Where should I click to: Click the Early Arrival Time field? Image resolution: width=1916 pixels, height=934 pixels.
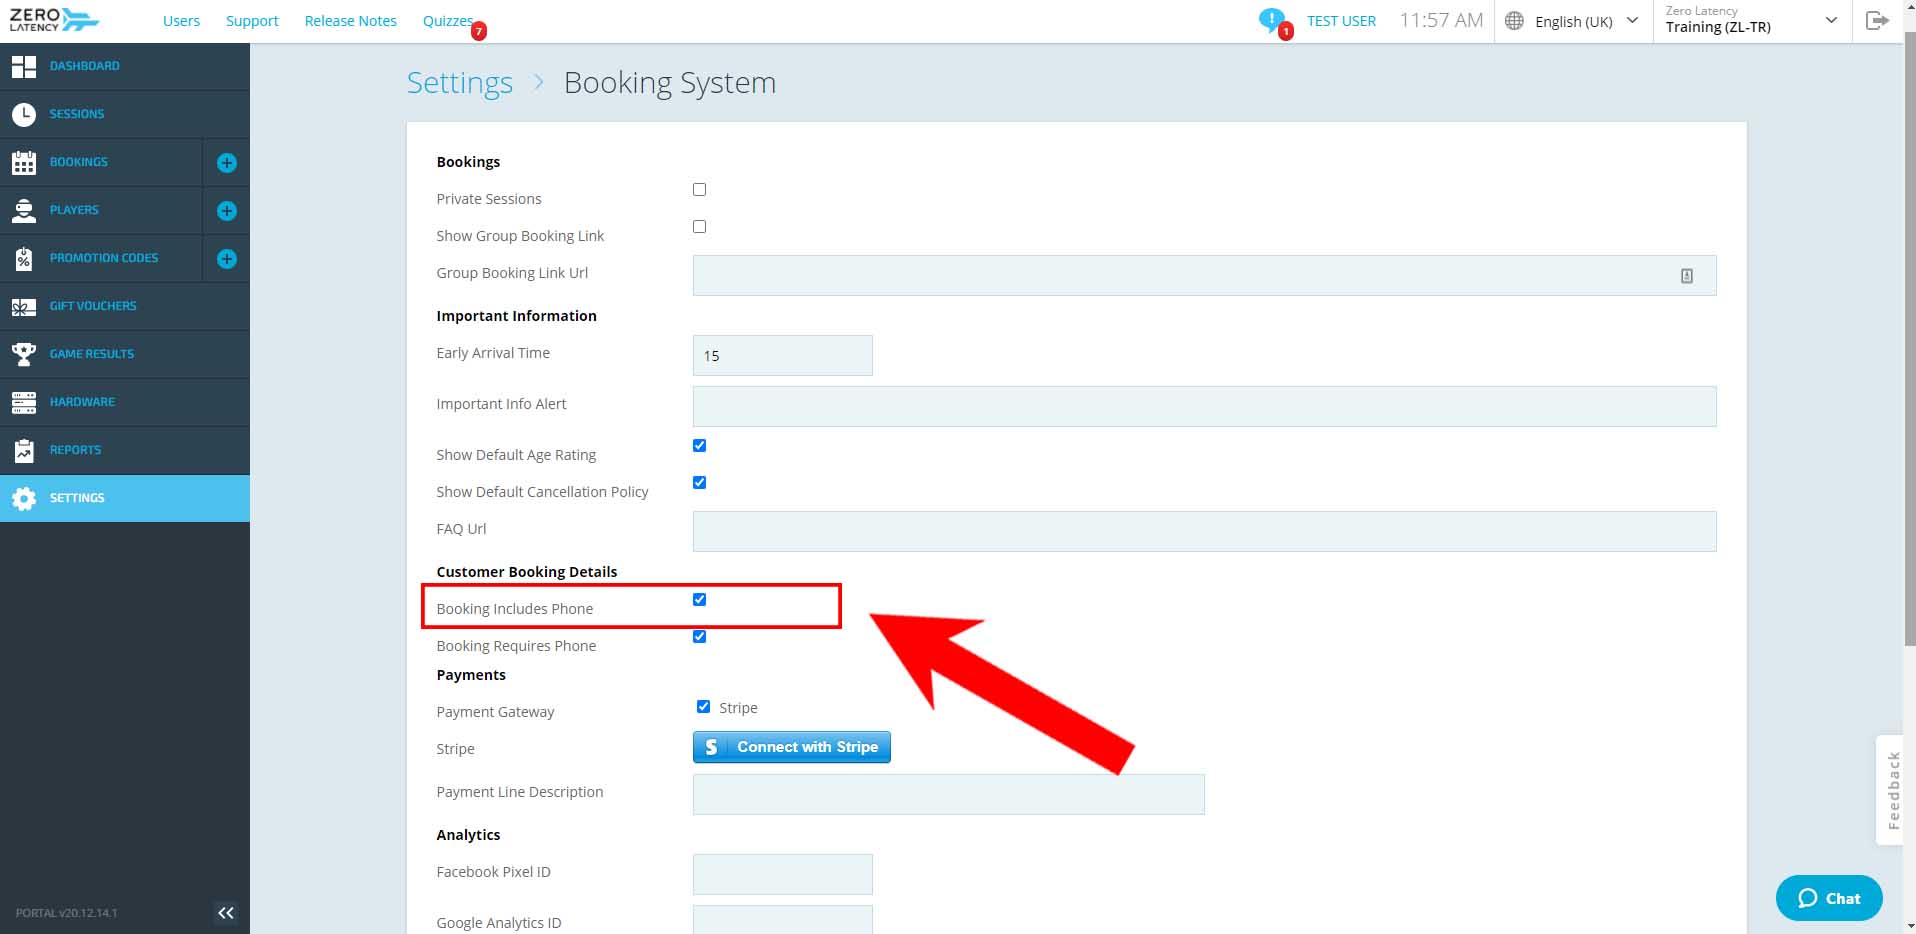[x=782, y=355]
